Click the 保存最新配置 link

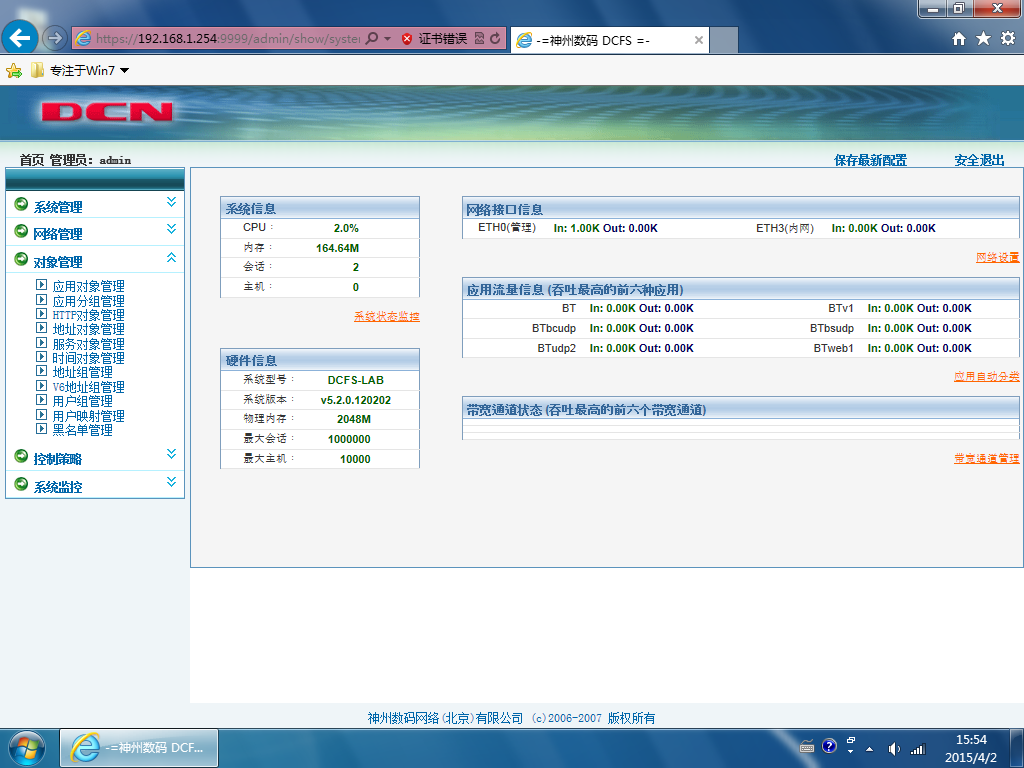click(871, 160)
